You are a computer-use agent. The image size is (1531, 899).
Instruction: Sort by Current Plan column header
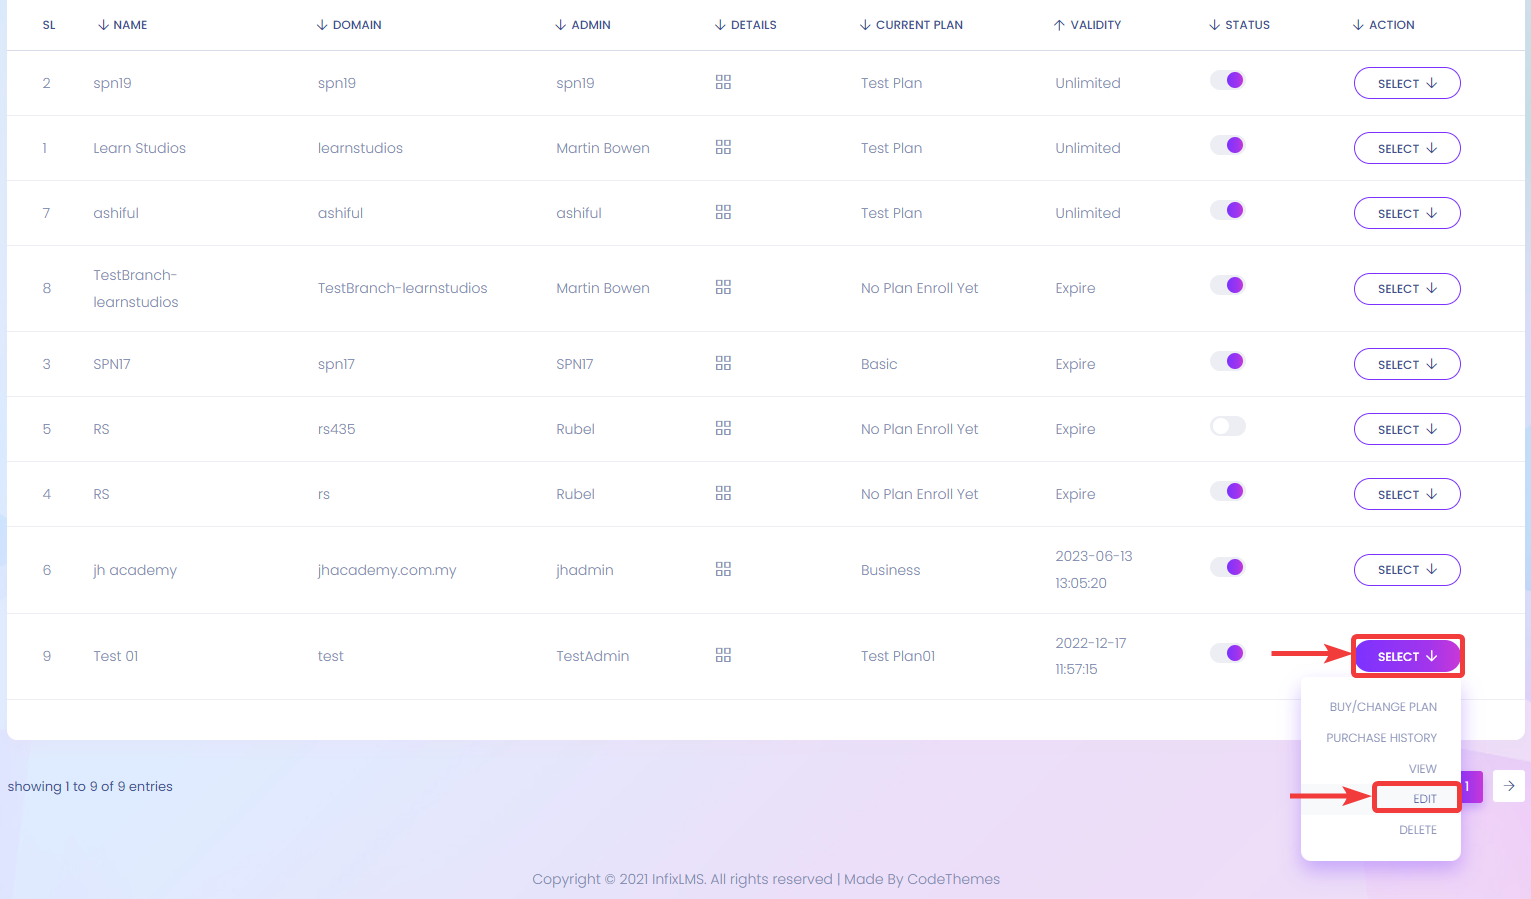point(911,25)
